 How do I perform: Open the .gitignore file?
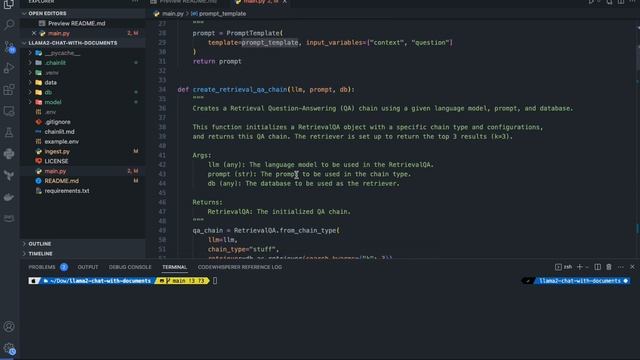[57, 122]
